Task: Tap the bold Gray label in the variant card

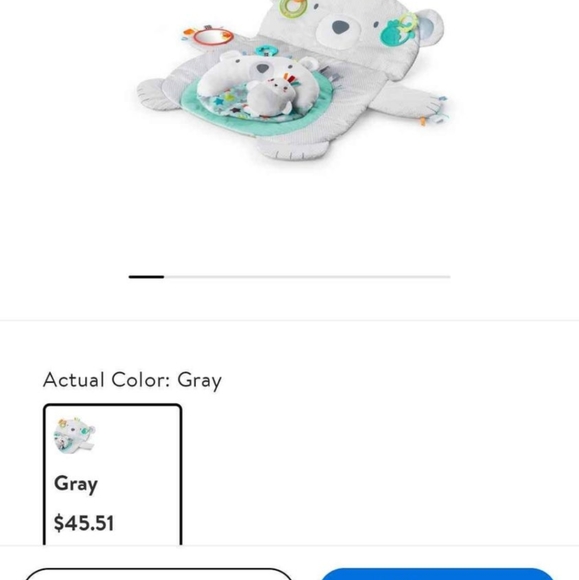Action: [x=76, y=483]
